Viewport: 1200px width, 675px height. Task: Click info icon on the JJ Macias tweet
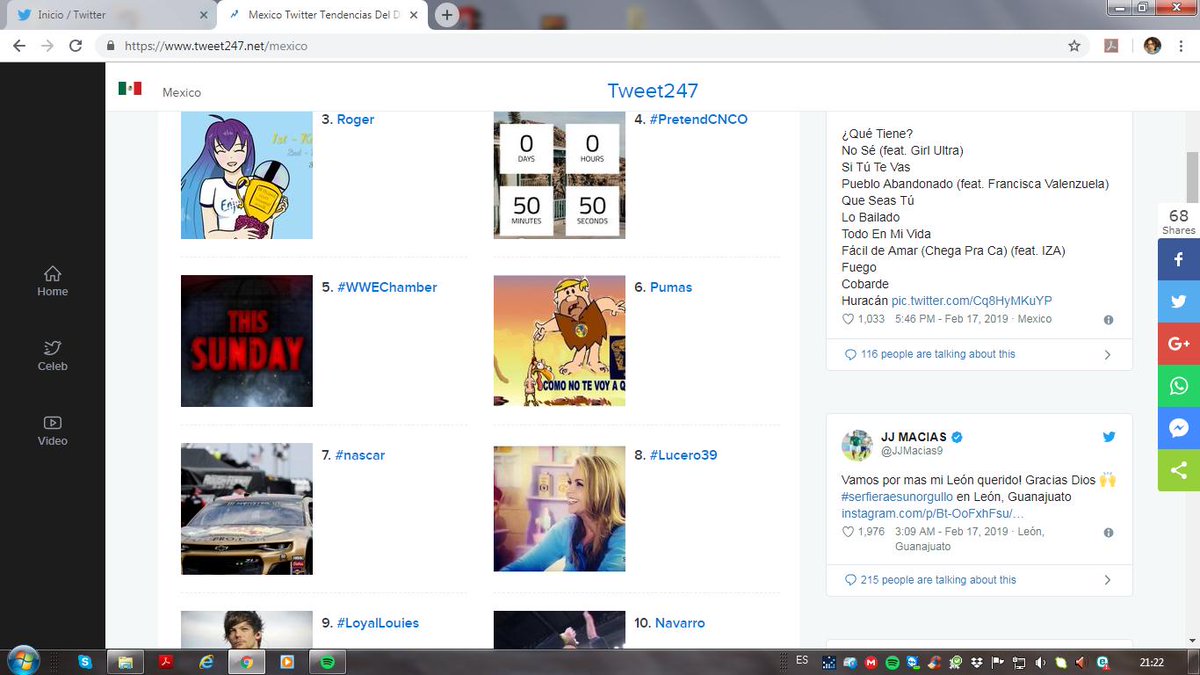1108,533
